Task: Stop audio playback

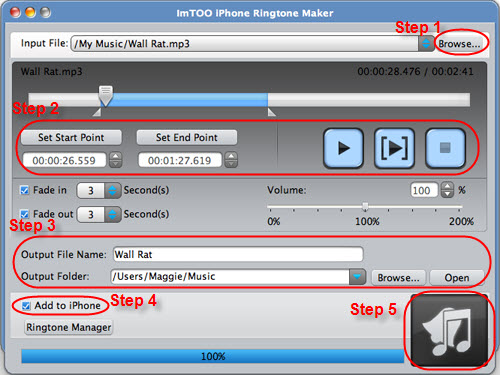Action: [x=445, y=148]
